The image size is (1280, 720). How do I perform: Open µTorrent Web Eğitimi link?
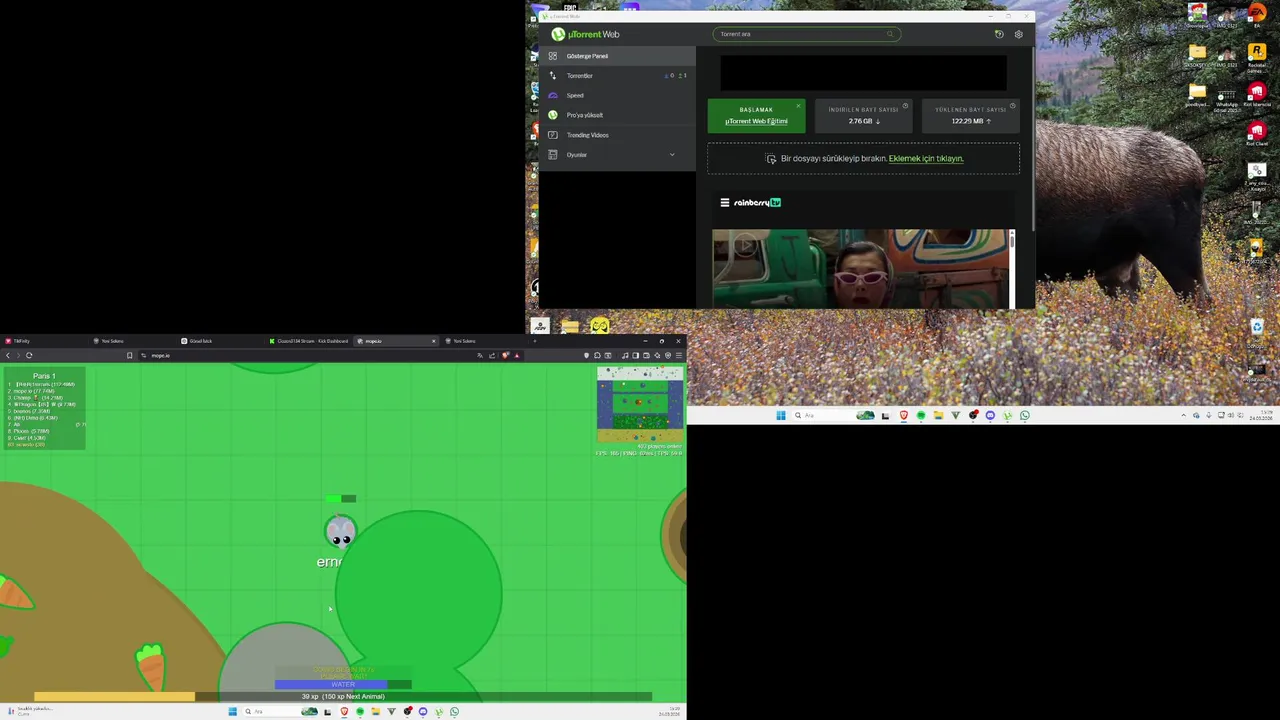click(x=756, y=121)
